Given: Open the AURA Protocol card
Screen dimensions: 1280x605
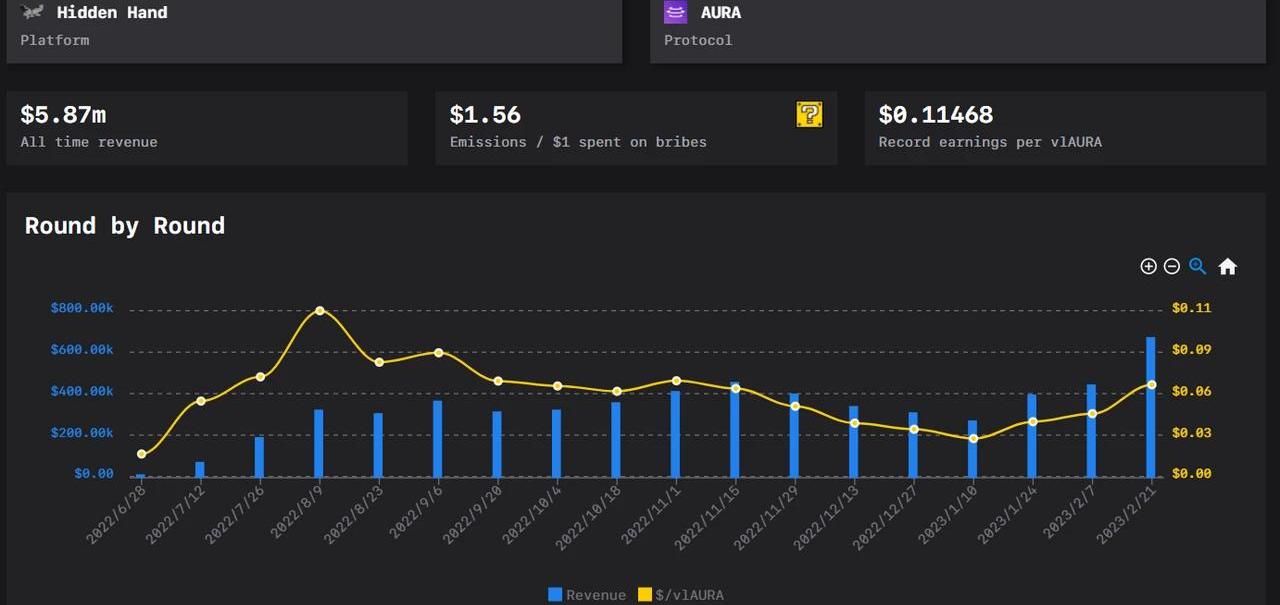Looking at the screenshot, I should [958, 28].
